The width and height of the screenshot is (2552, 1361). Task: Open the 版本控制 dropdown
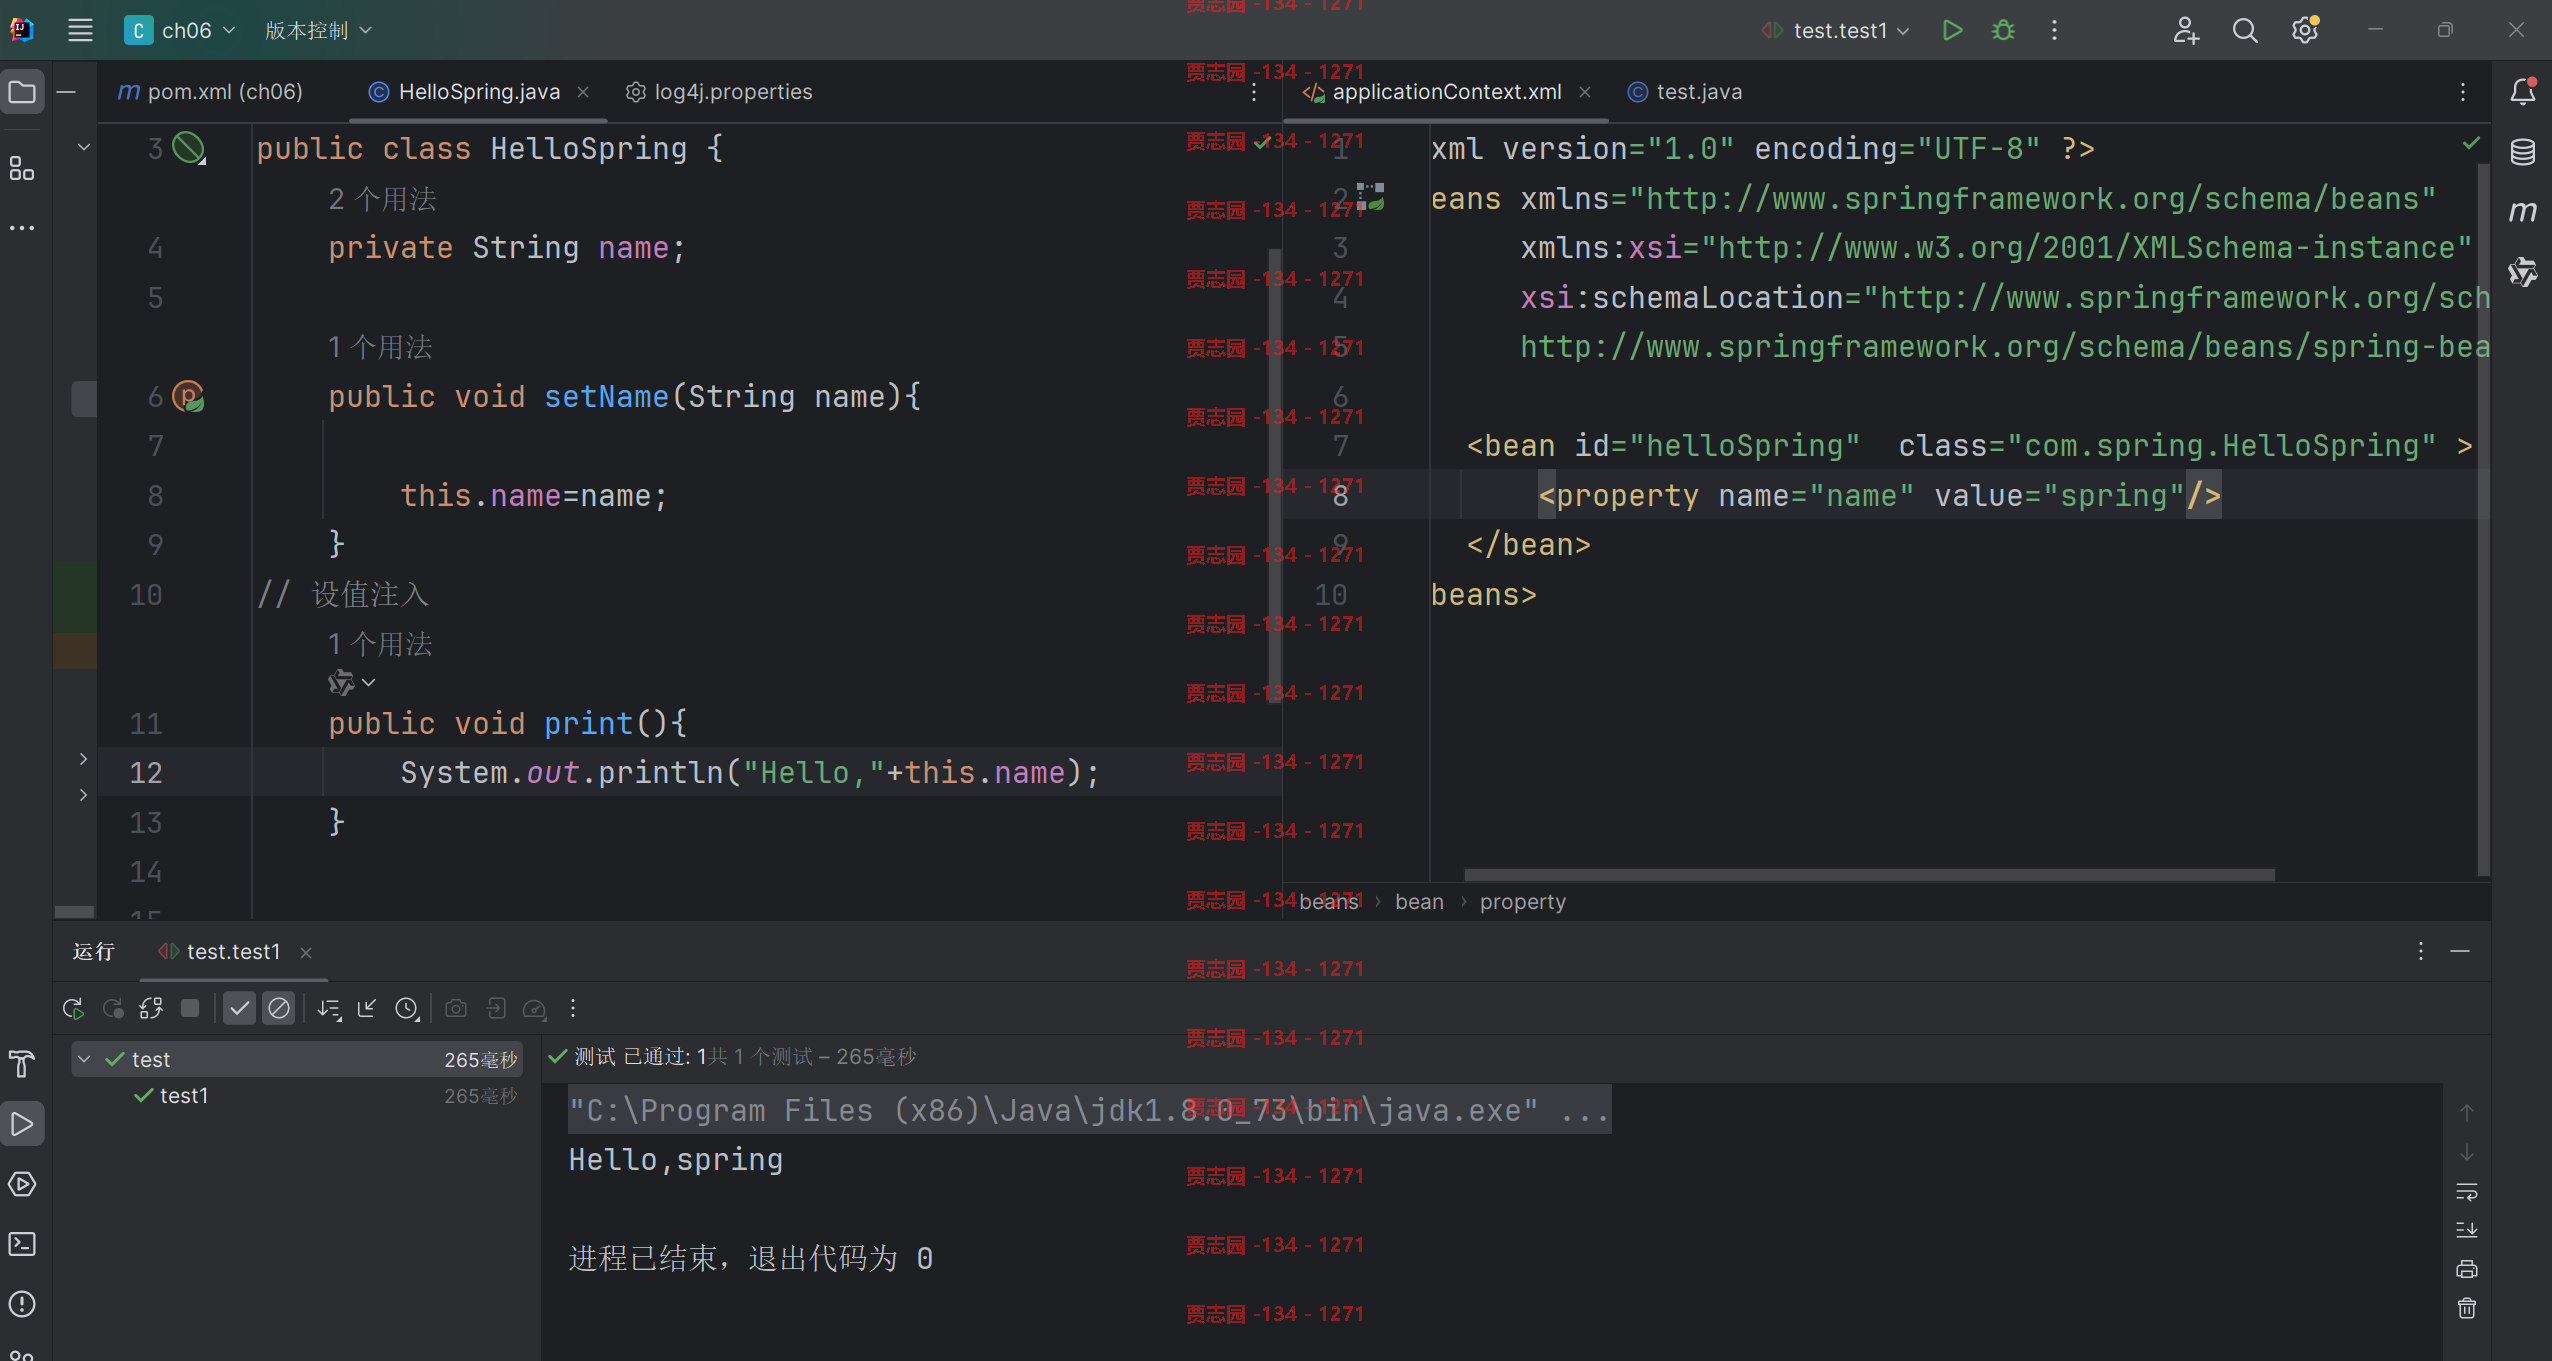click(318, 30)
